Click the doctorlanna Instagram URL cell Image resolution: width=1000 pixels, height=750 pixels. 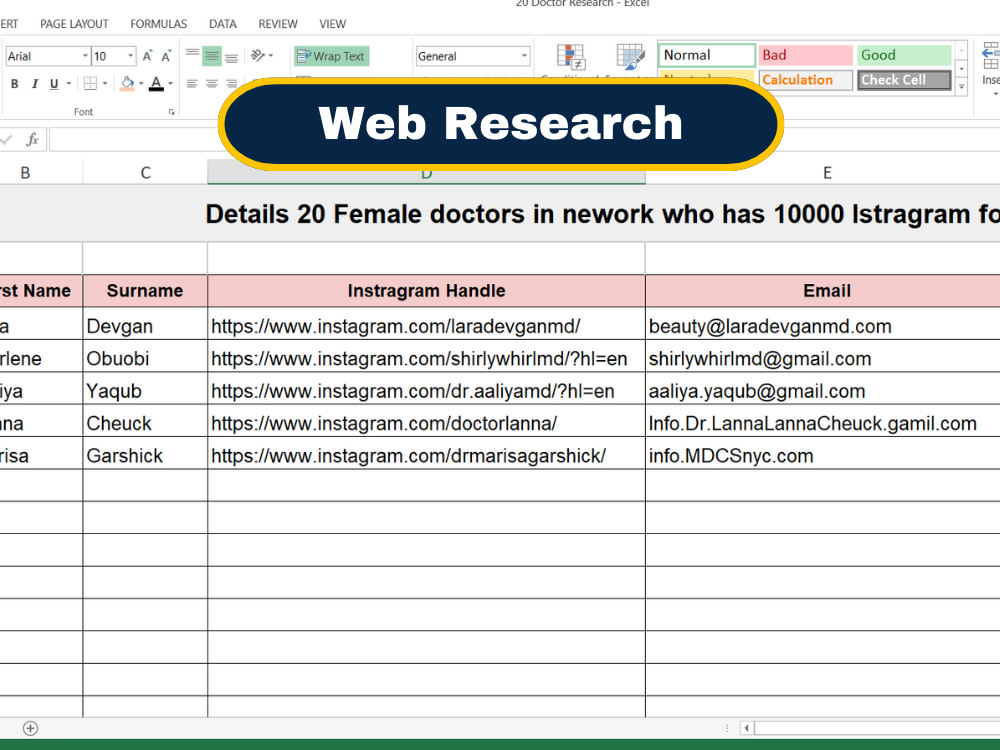tap(426, 423)
